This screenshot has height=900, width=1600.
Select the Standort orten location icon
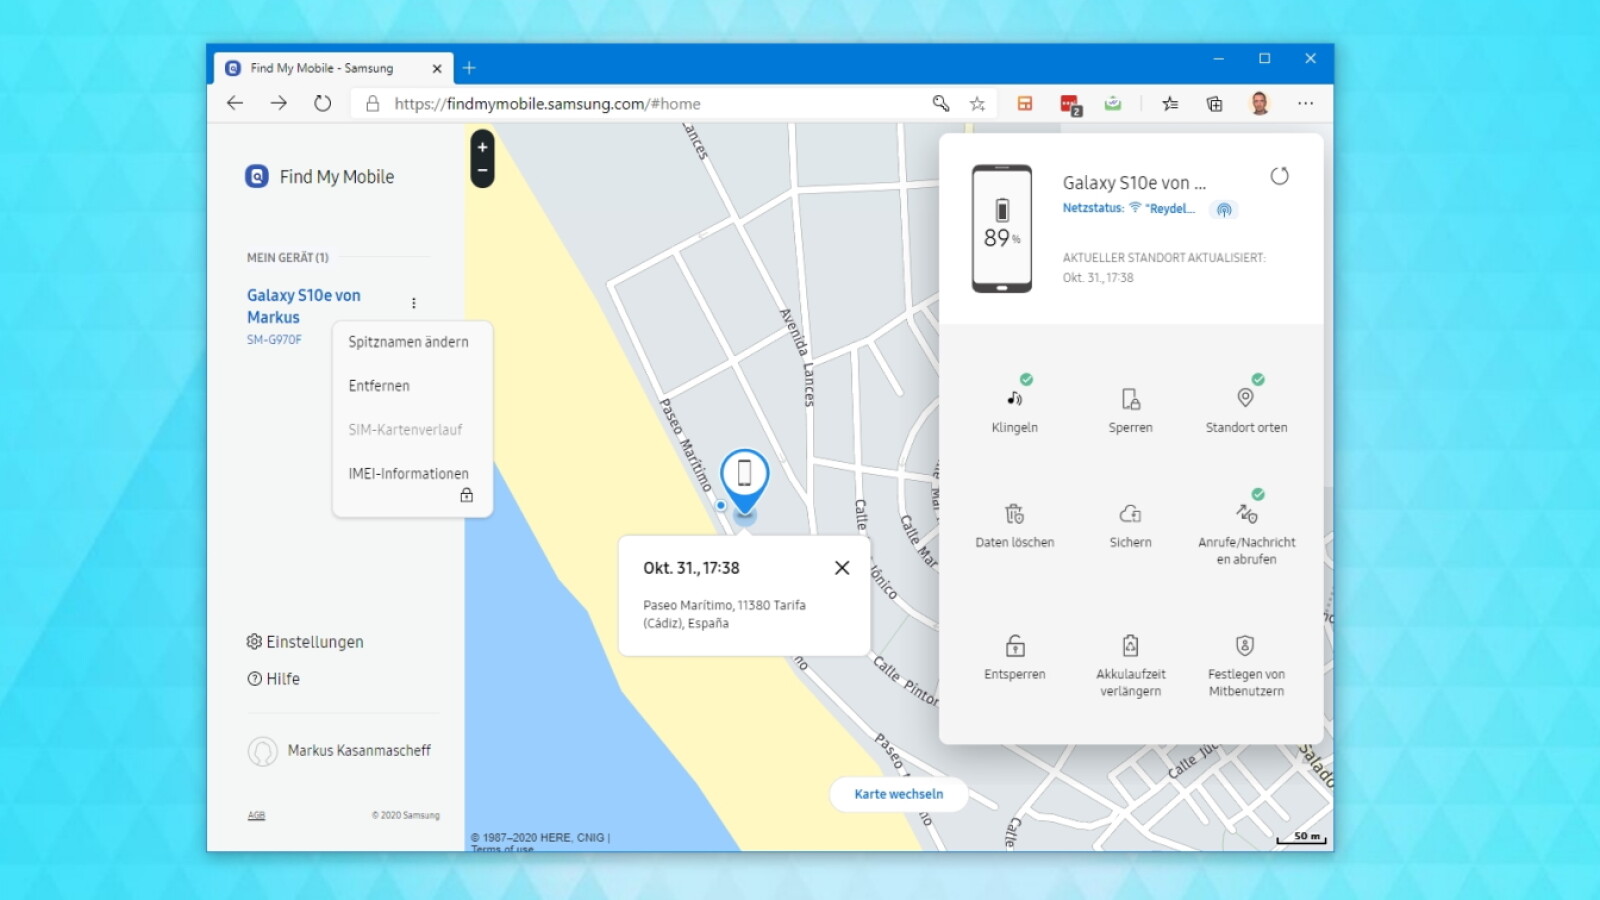(1245, 398)
